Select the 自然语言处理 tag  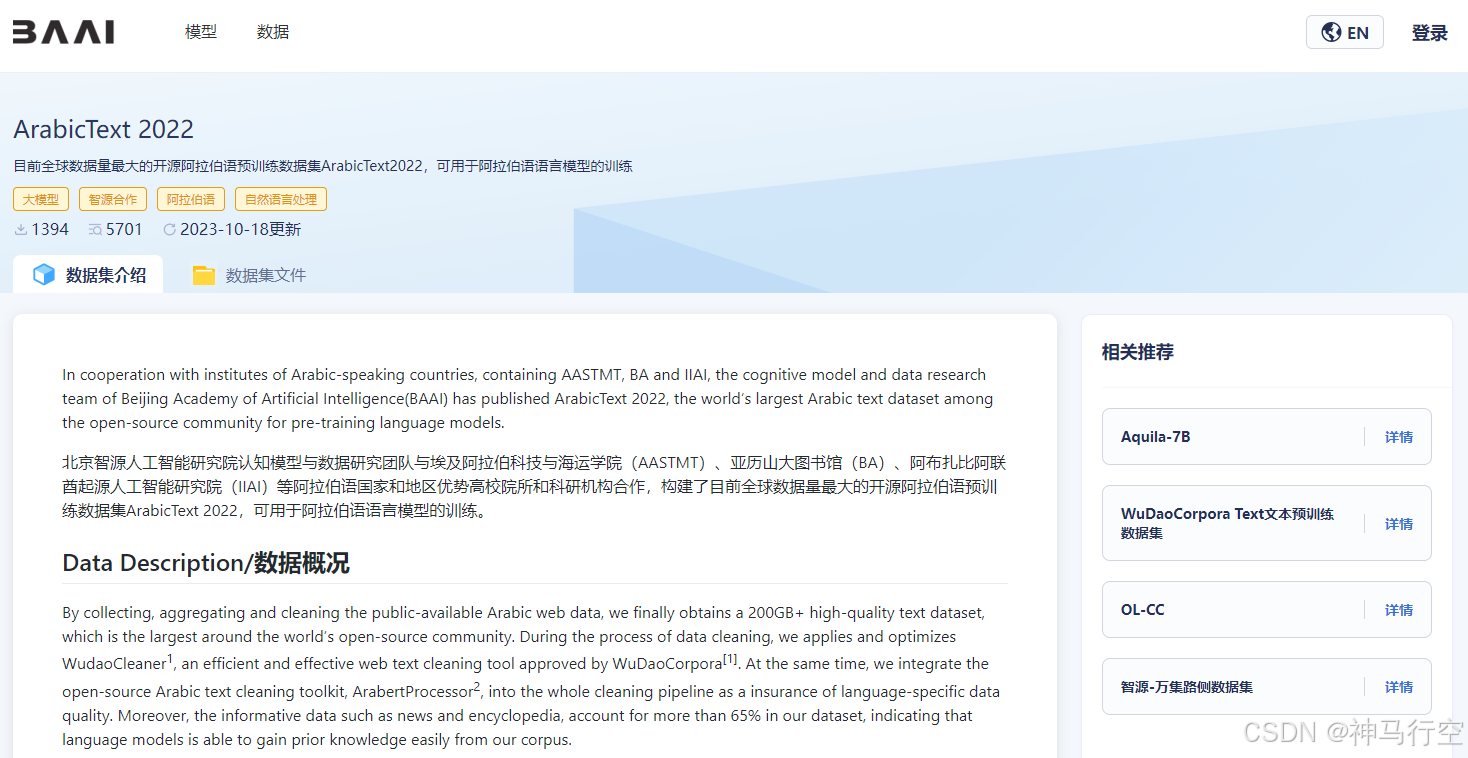(281, 199)
